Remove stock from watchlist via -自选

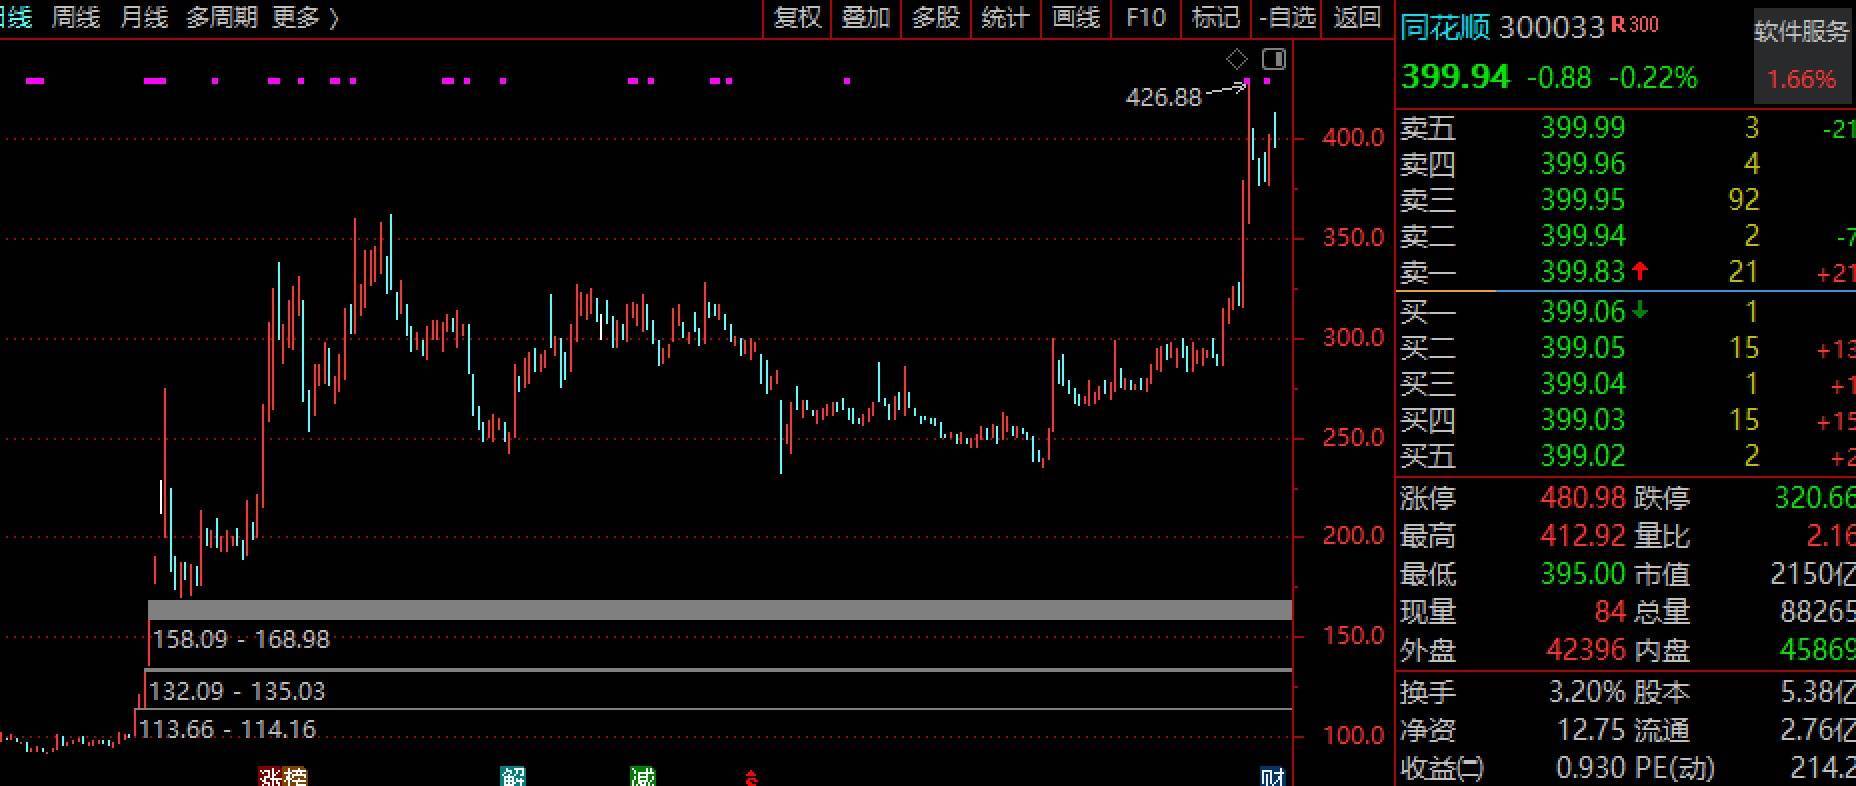tap(1287, 18)
